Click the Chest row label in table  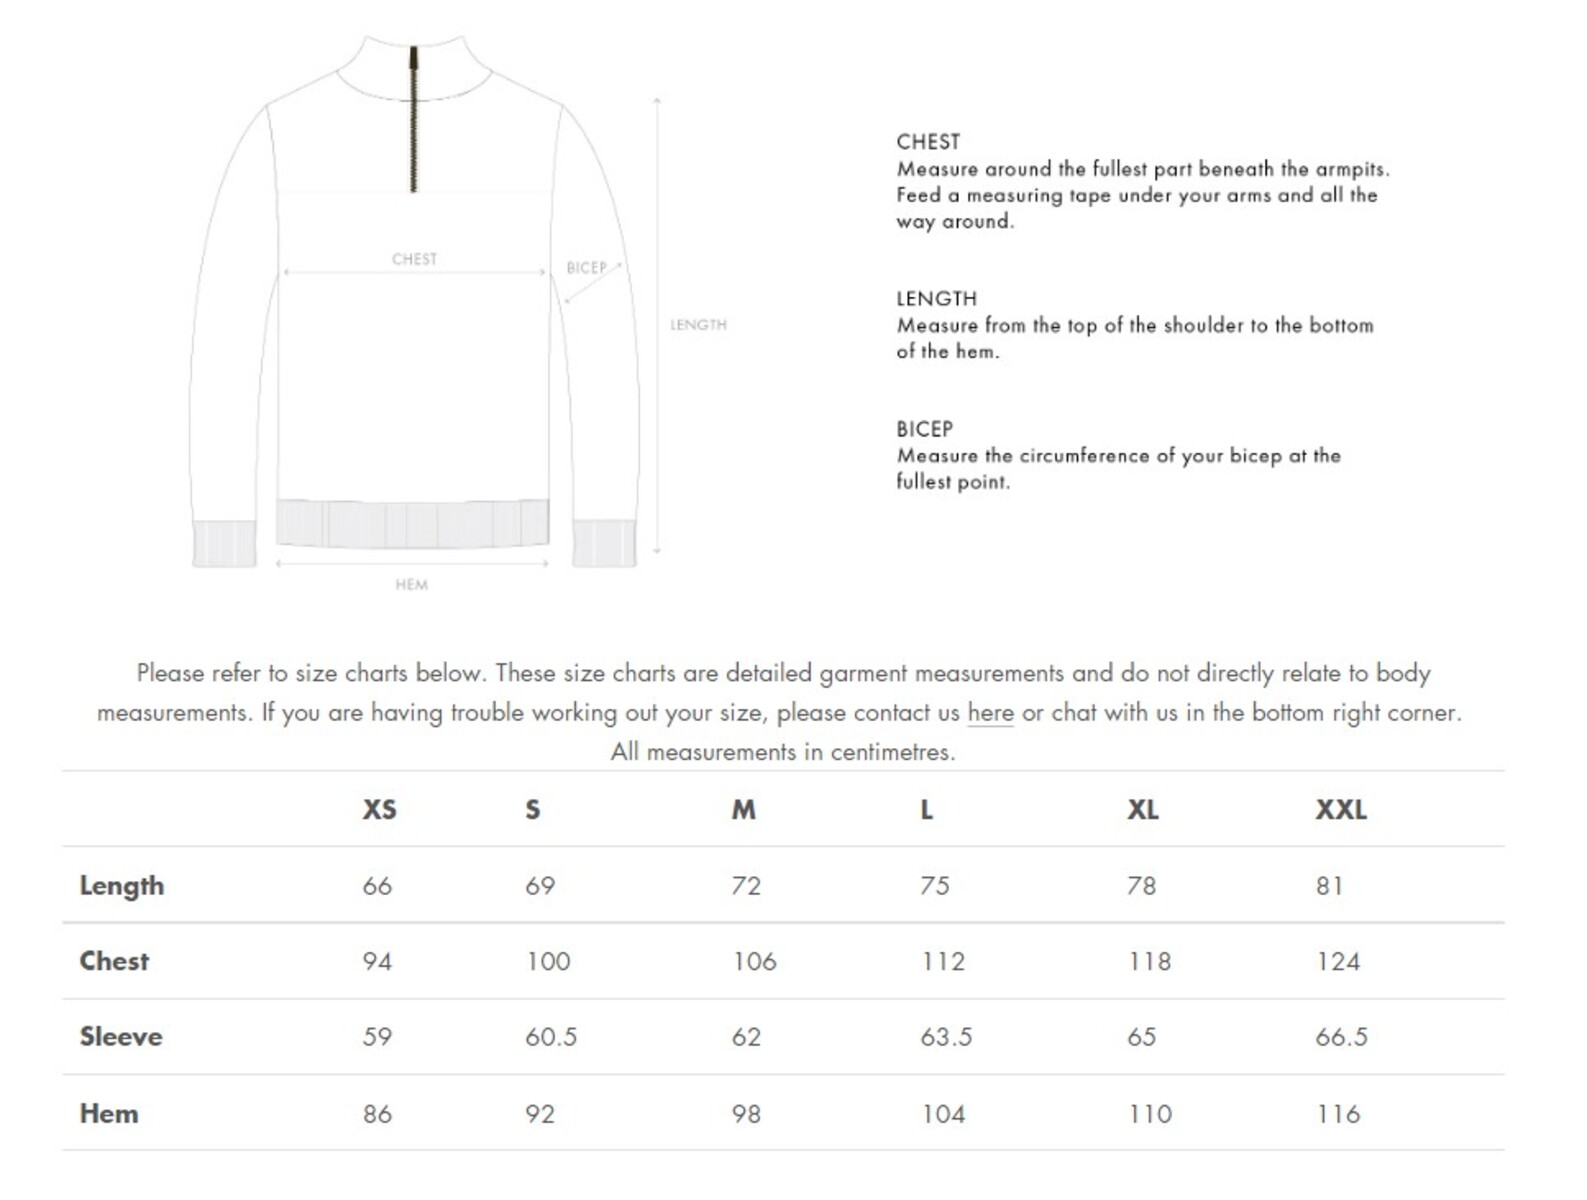coord(114,961)
